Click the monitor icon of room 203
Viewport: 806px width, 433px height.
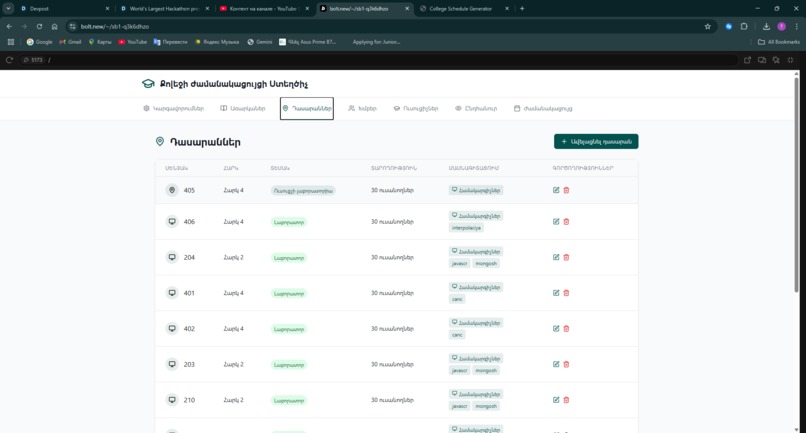[172, 364]
